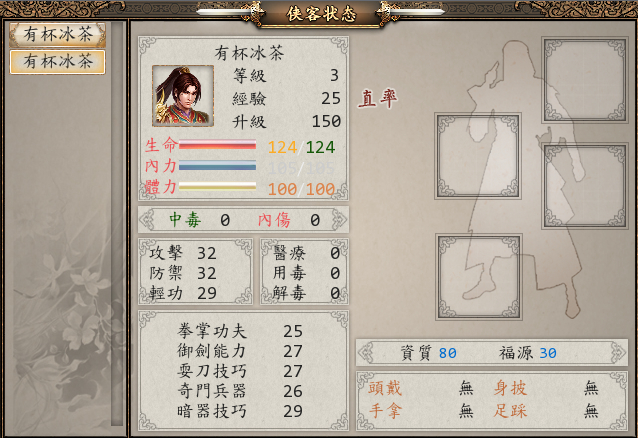The width and height of the screenshot is (638, 438).
Task: Click the red 直率 personality trait label
Action: pyautogui.click(x=378, y=98)
